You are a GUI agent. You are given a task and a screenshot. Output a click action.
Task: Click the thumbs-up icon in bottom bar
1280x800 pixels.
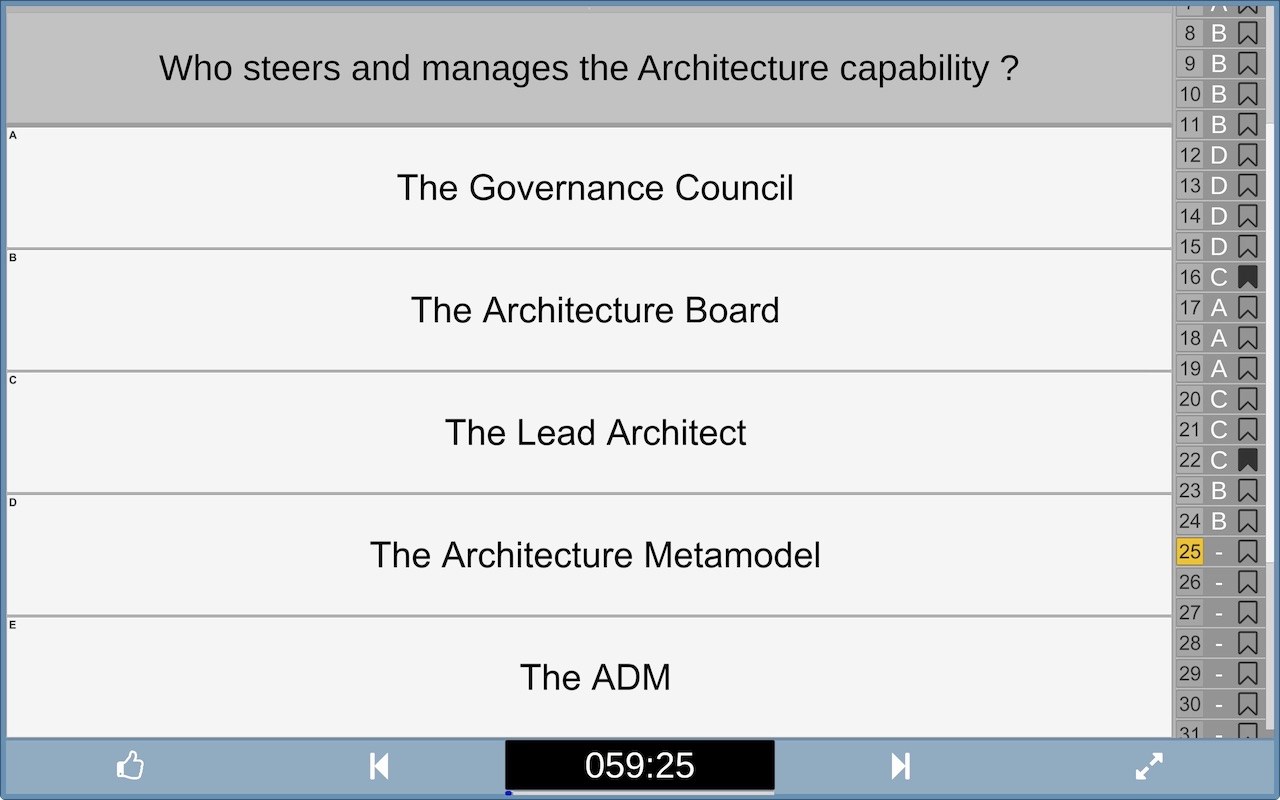point(130,767)
